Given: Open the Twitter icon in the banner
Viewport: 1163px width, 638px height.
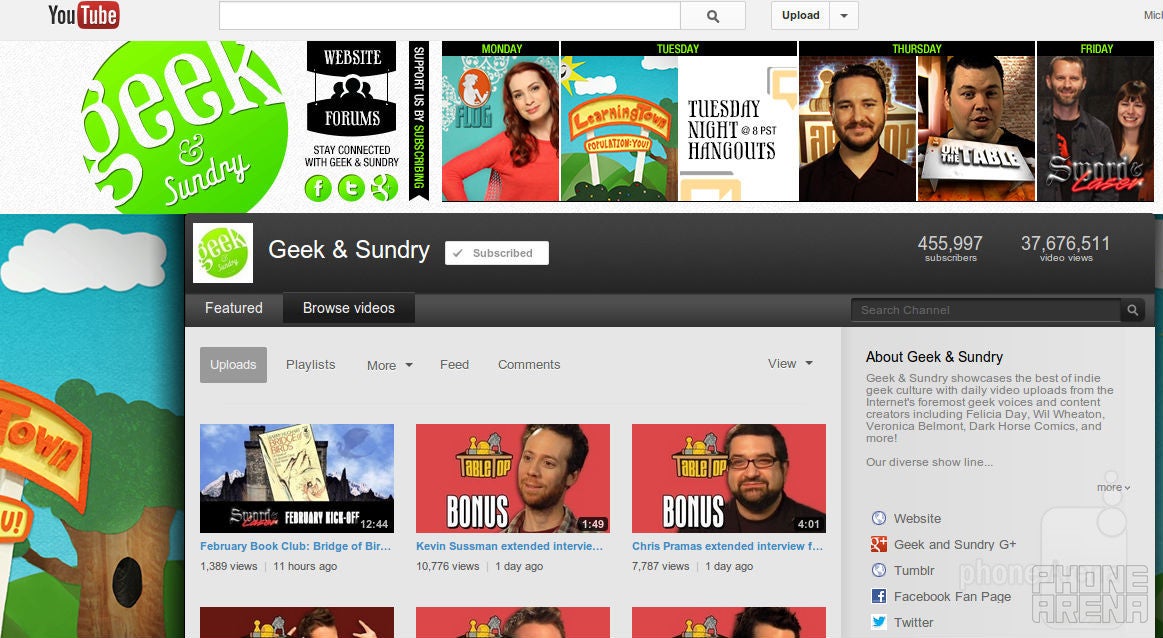Looking at the screenshot, I should coord(351,188).
